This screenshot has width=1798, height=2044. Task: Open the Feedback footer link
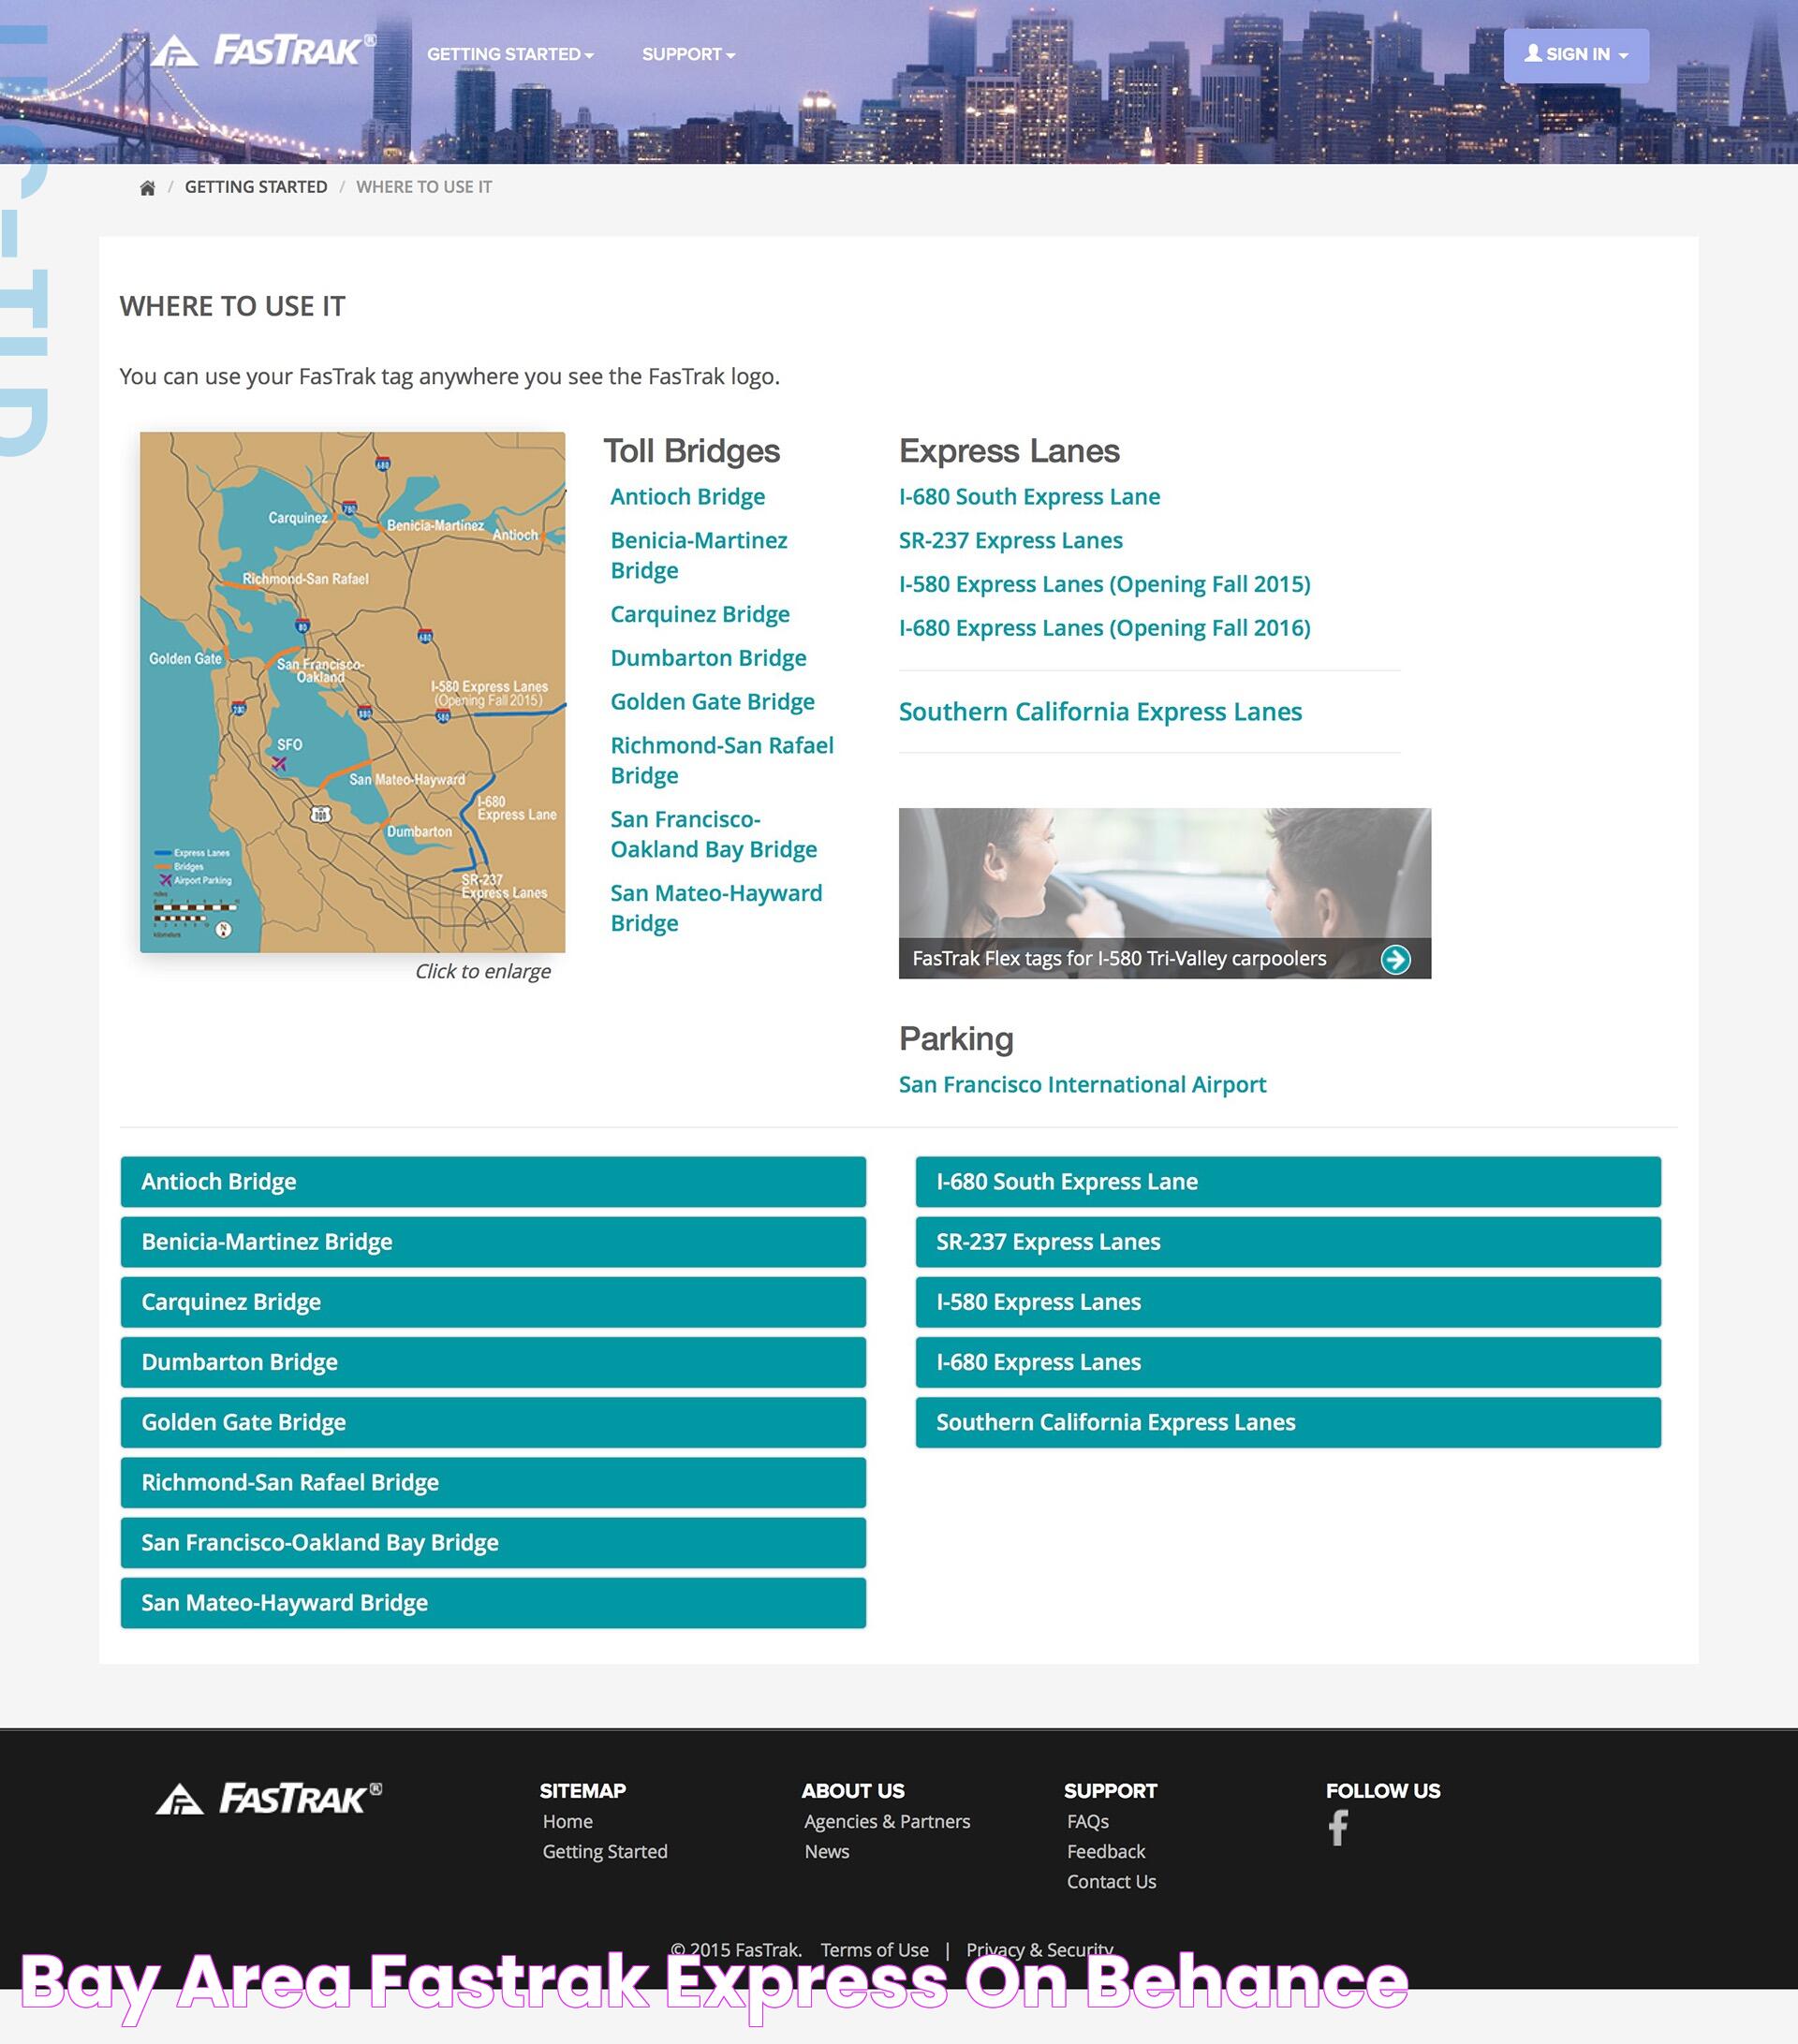pyautogui.click(x=1106, y=1852)
